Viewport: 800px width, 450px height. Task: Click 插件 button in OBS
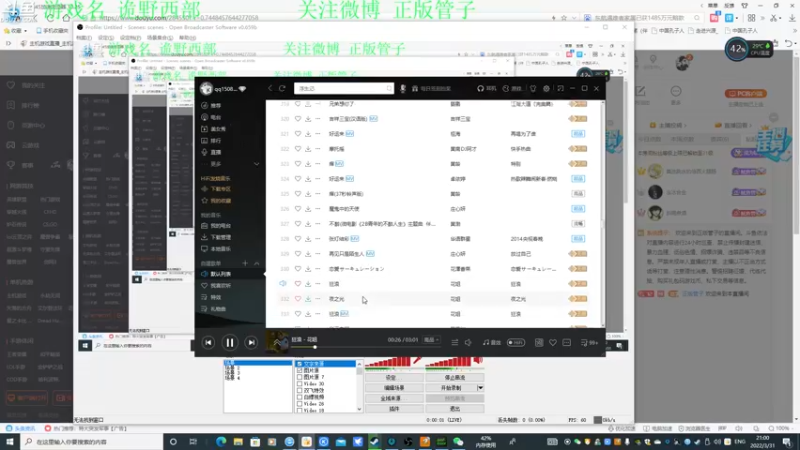(394, 409)
